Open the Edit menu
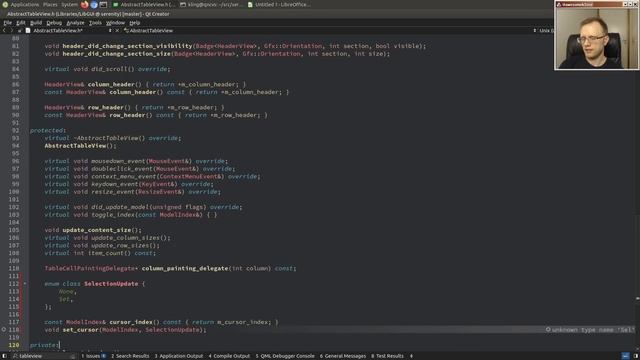 pos(21,23)
